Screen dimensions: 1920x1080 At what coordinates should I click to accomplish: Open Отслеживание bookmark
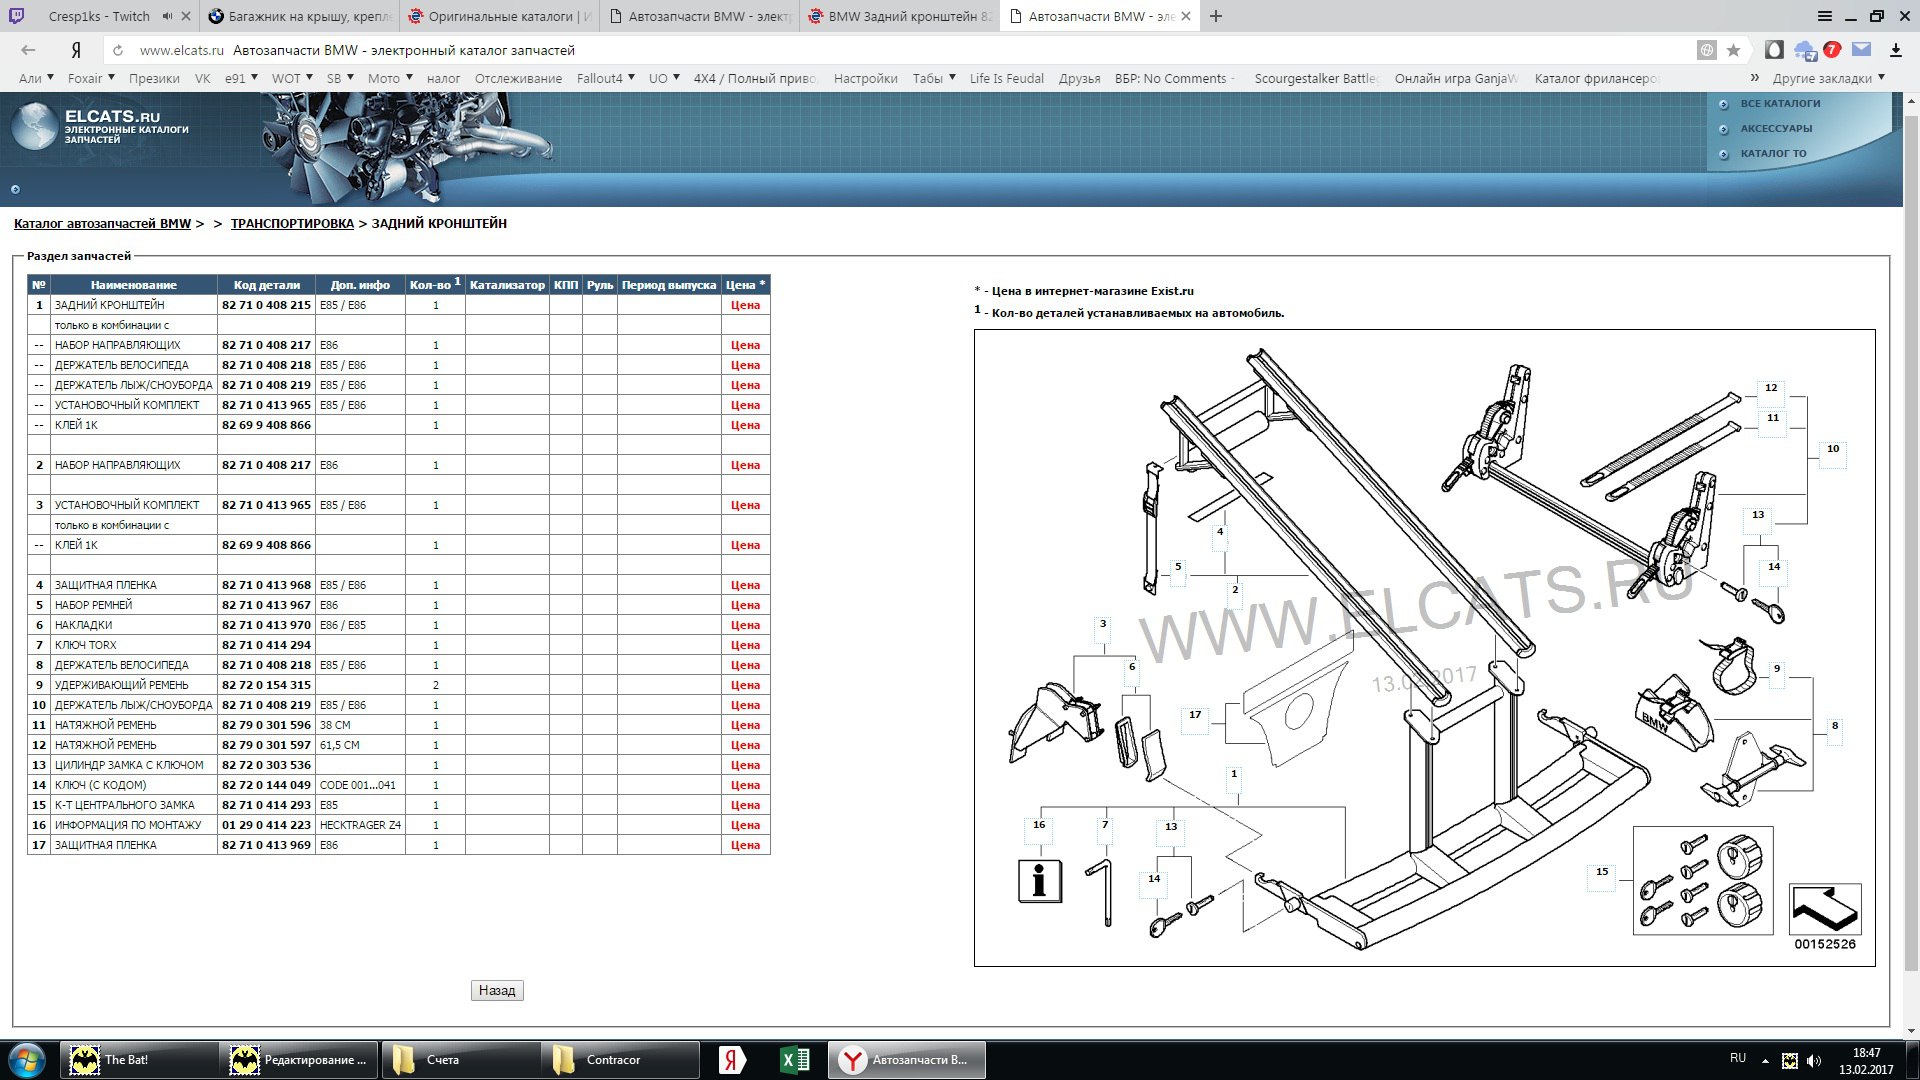pyautogui.click(x=518, y=78)
